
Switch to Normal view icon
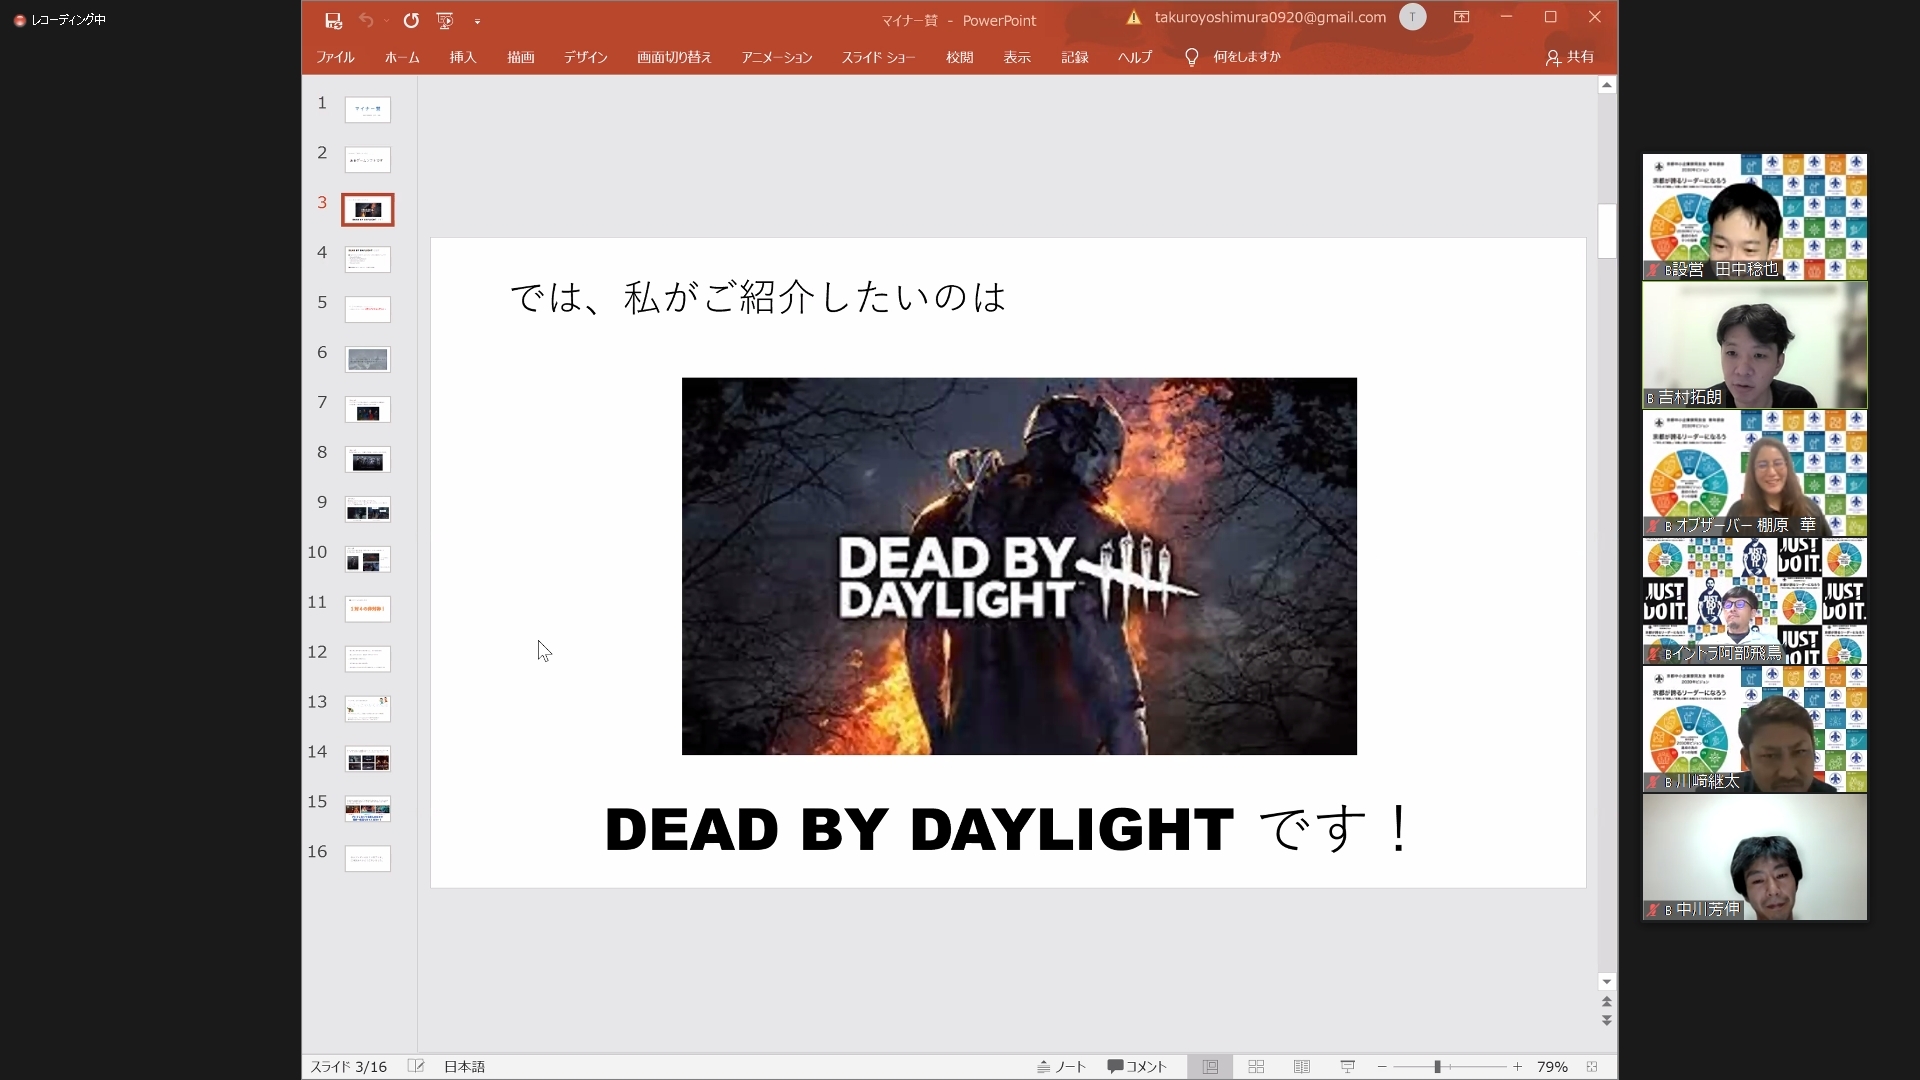(x=1210, y=1067)
